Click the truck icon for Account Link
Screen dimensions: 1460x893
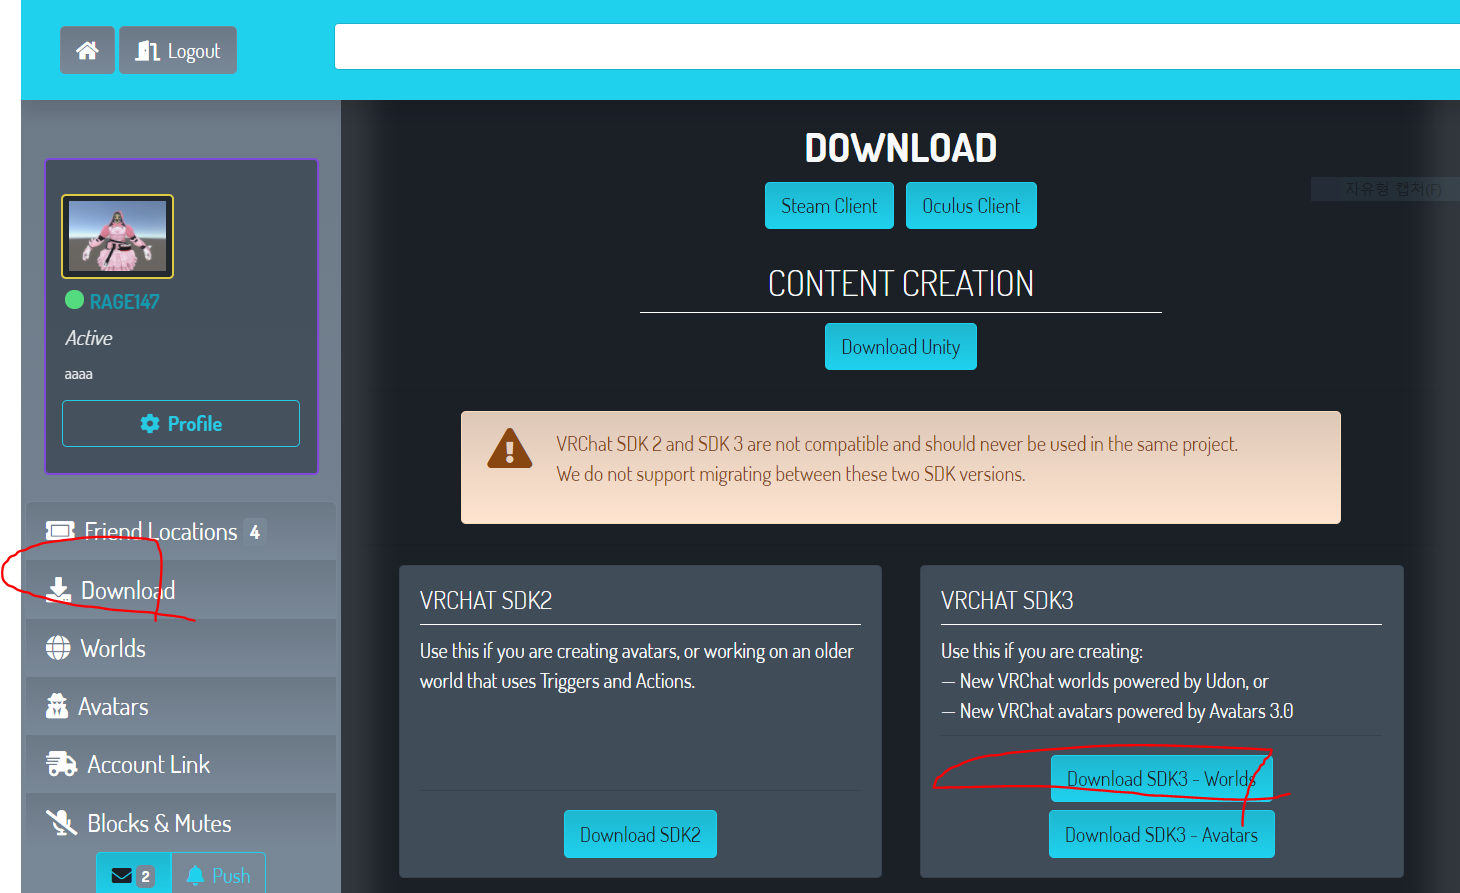[x=61, y=764]
